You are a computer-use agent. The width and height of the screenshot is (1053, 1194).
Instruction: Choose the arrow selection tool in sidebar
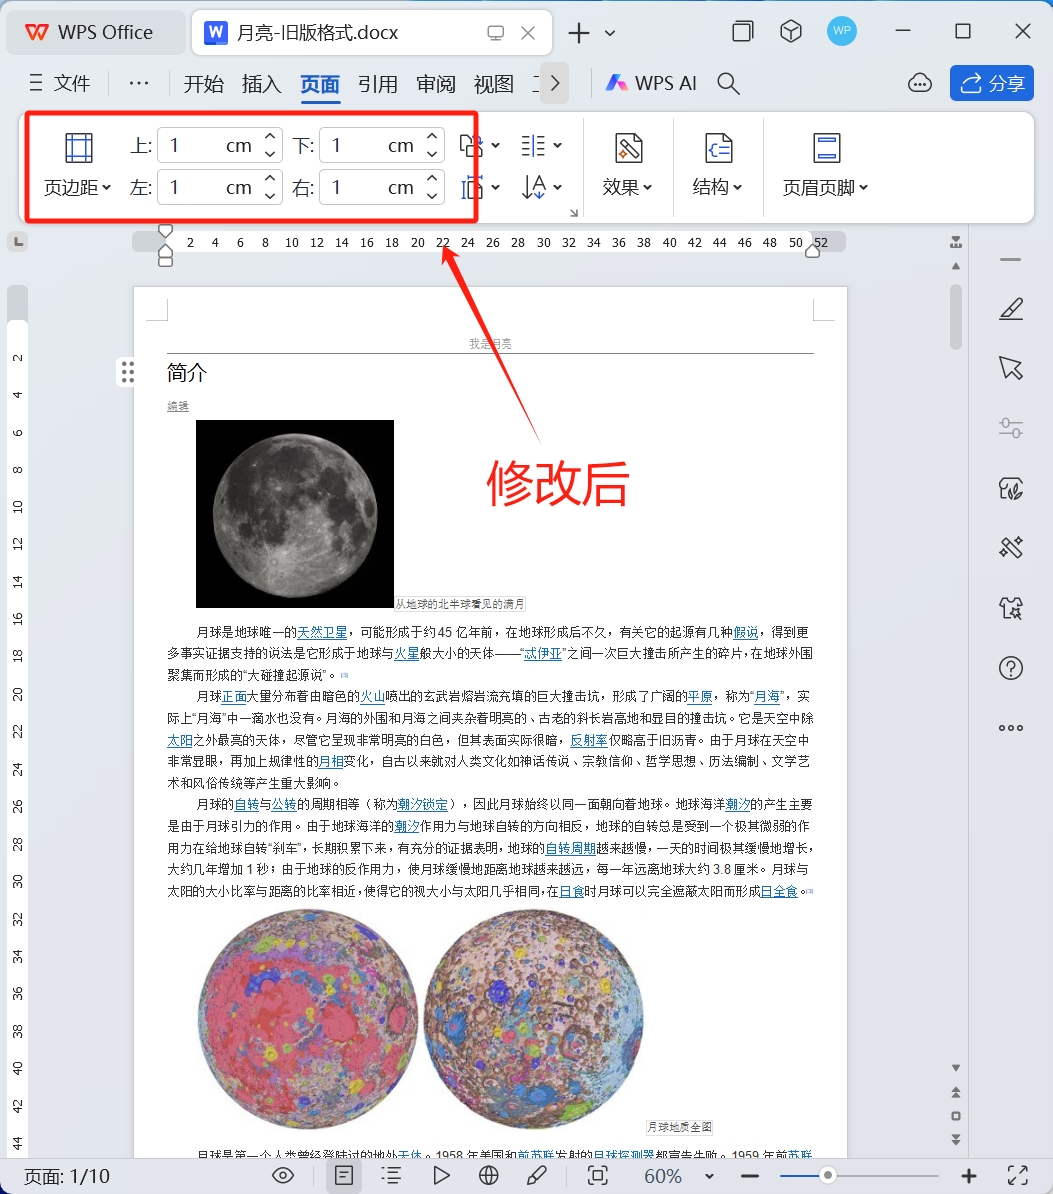[x=1011, y=368]
